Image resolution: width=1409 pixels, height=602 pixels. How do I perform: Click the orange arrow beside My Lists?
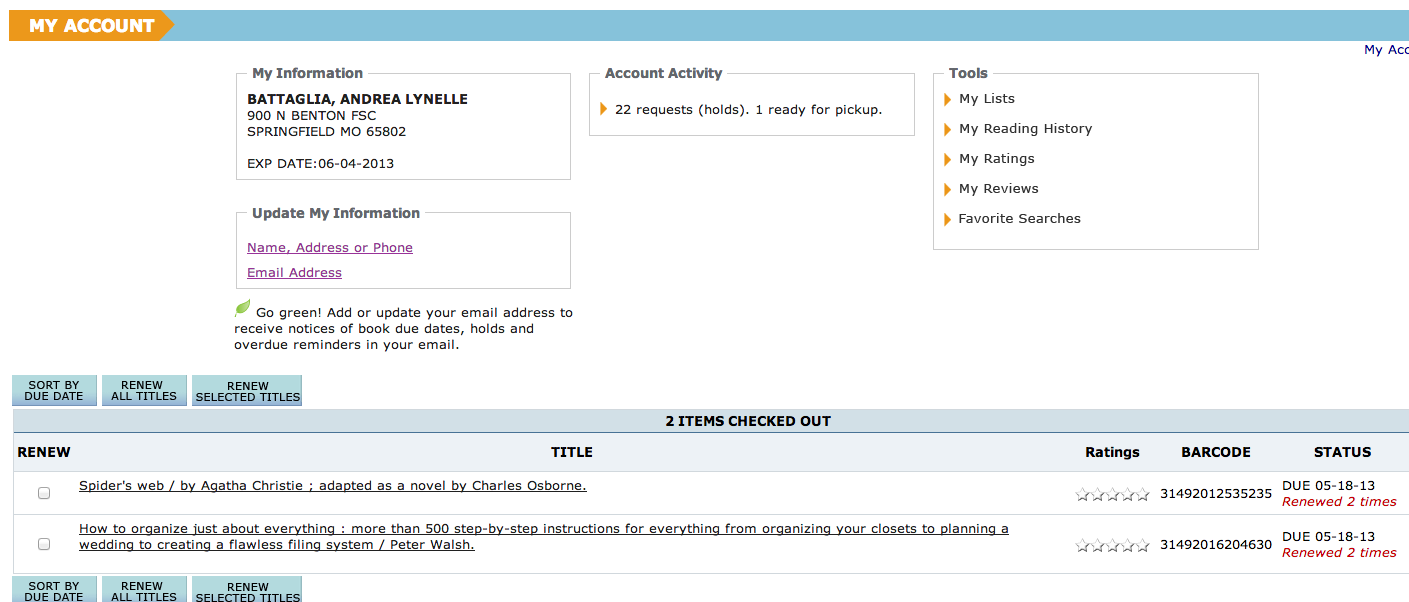947,99
